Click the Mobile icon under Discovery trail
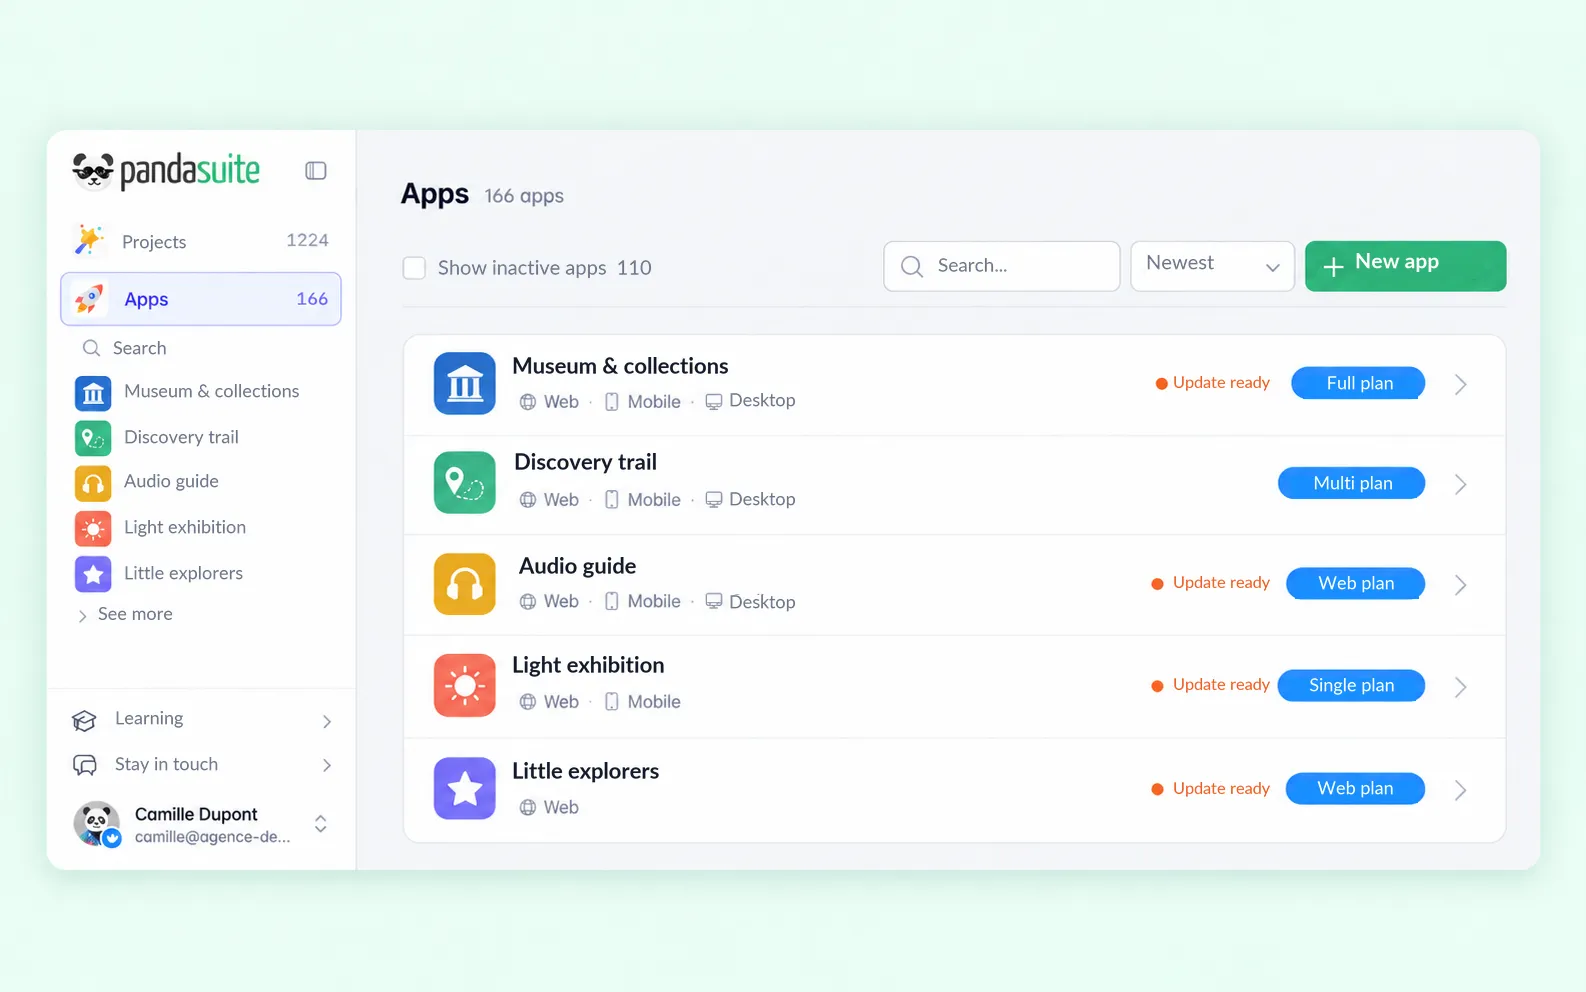The height and width of the screenshot is (992, 1586). (612, 500)
